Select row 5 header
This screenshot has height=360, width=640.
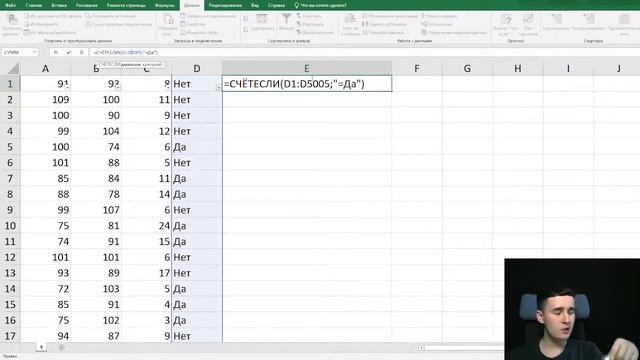[x=10, y=147]
